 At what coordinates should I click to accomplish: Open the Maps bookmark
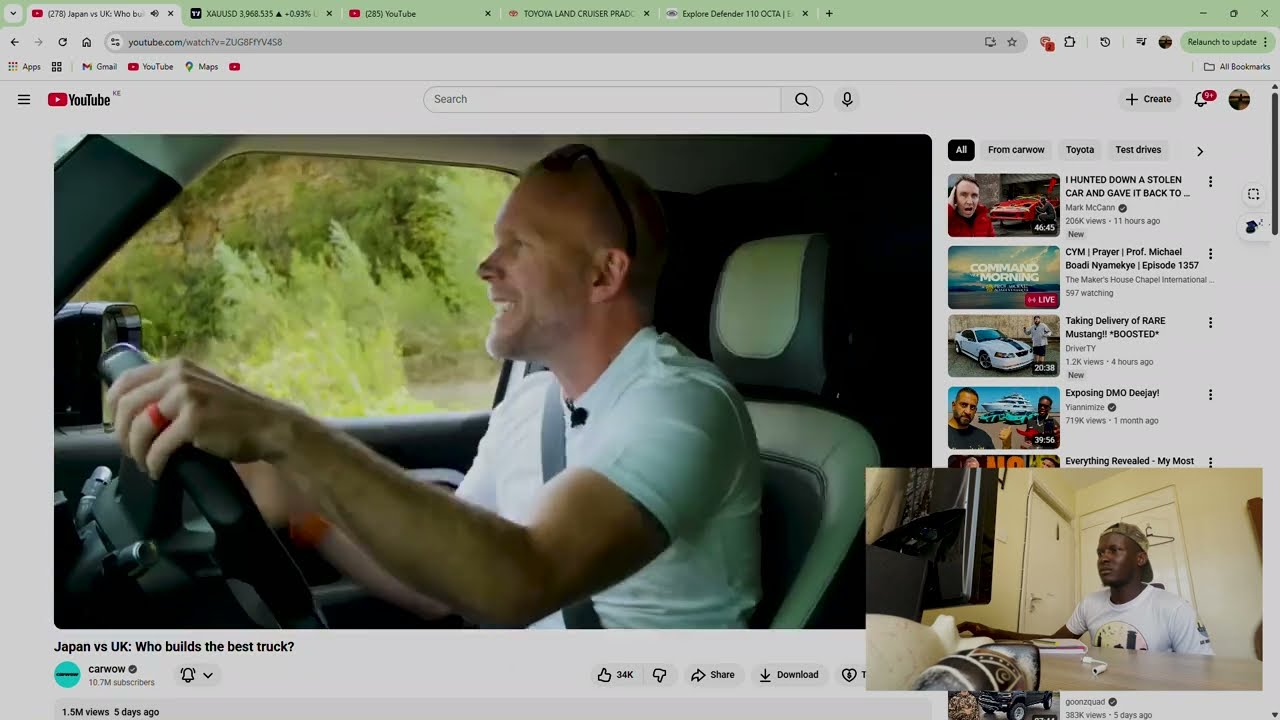click(x=201, y=67)
